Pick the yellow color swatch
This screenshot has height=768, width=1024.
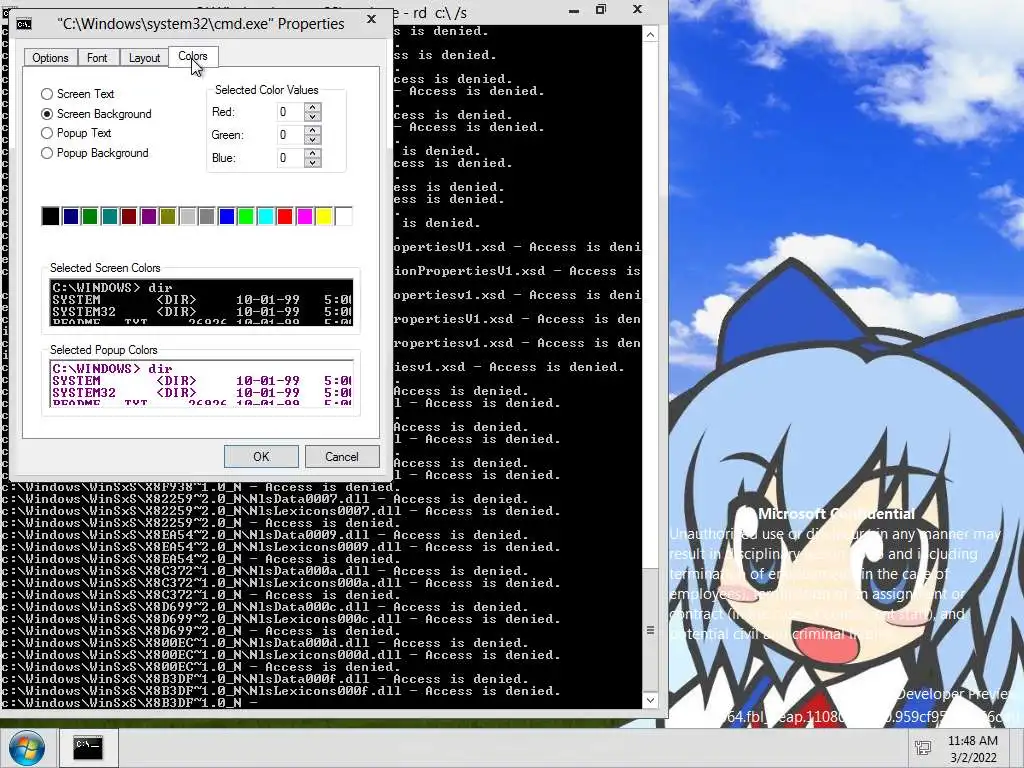click(325, 216)
